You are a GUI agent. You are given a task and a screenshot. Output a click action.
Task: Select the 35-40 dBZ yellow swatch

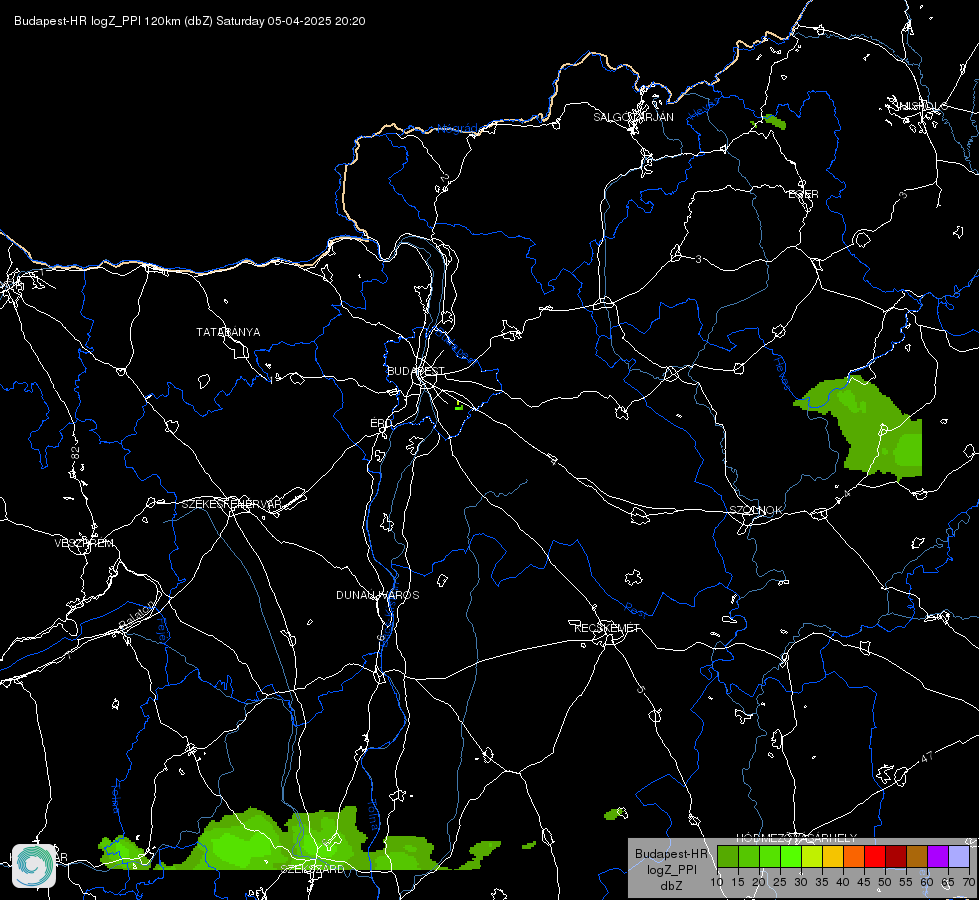coord(833,856)
